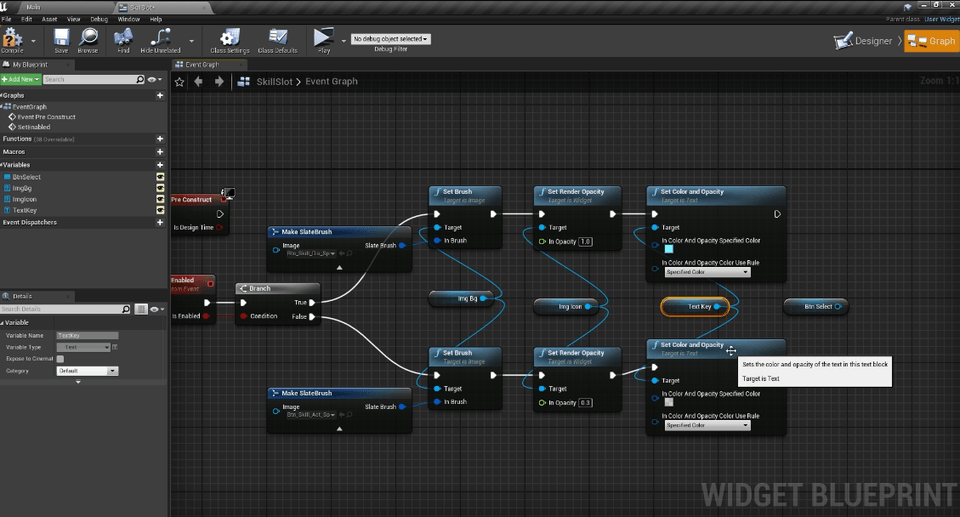
Task: Toggle visibility eye for BtnSelect variable
Action: point(160,177)
